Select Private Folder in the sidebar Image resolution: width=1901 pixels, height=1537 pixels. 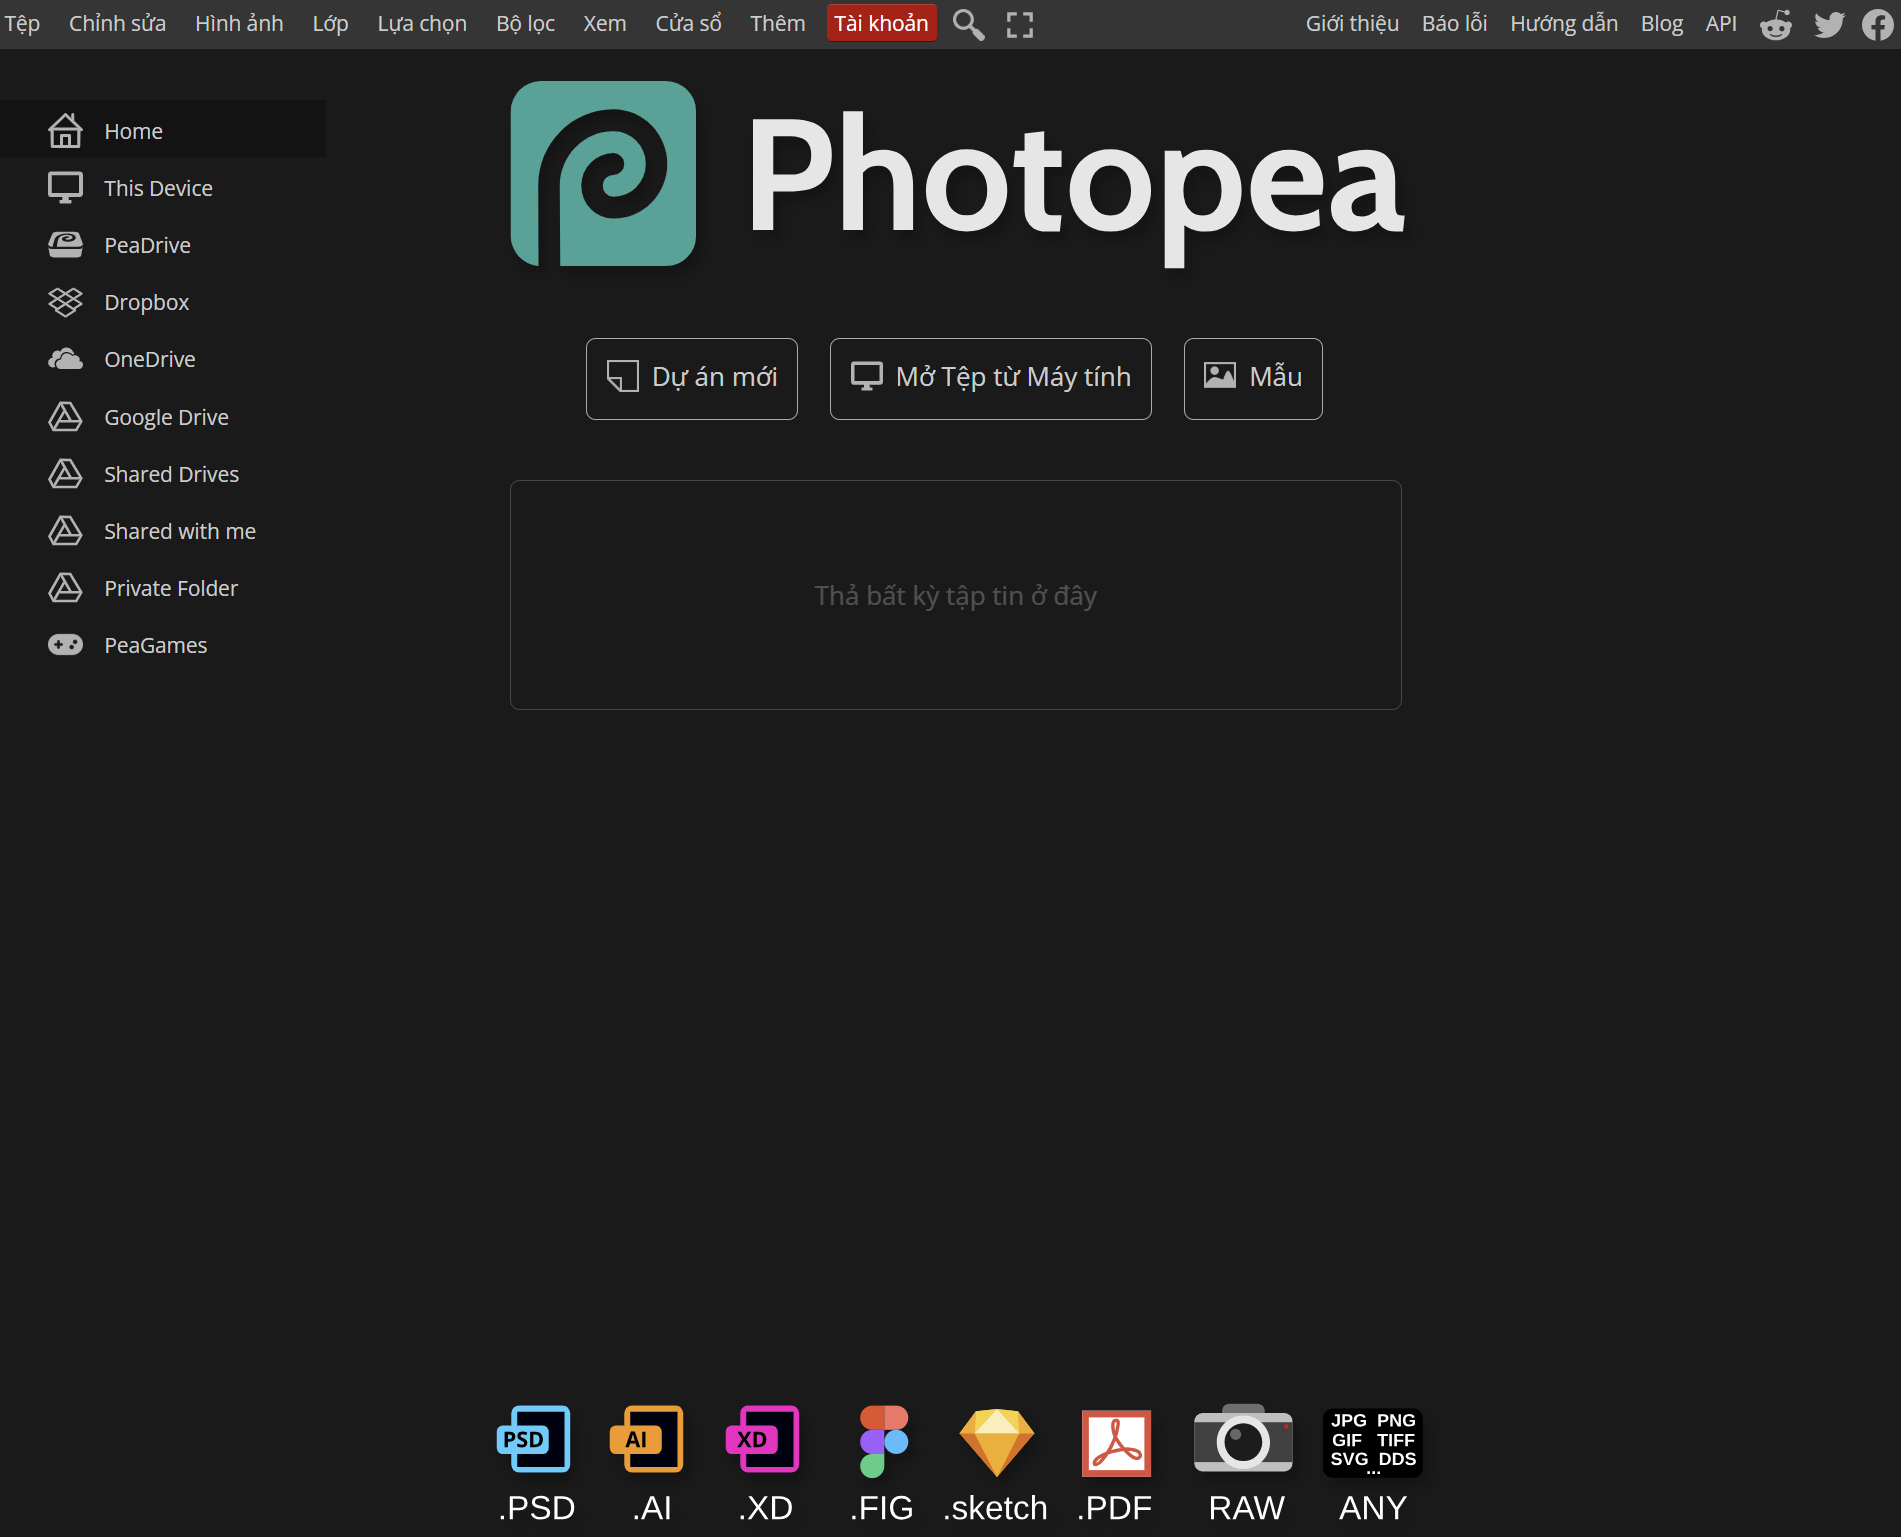(x=171, y=588)
